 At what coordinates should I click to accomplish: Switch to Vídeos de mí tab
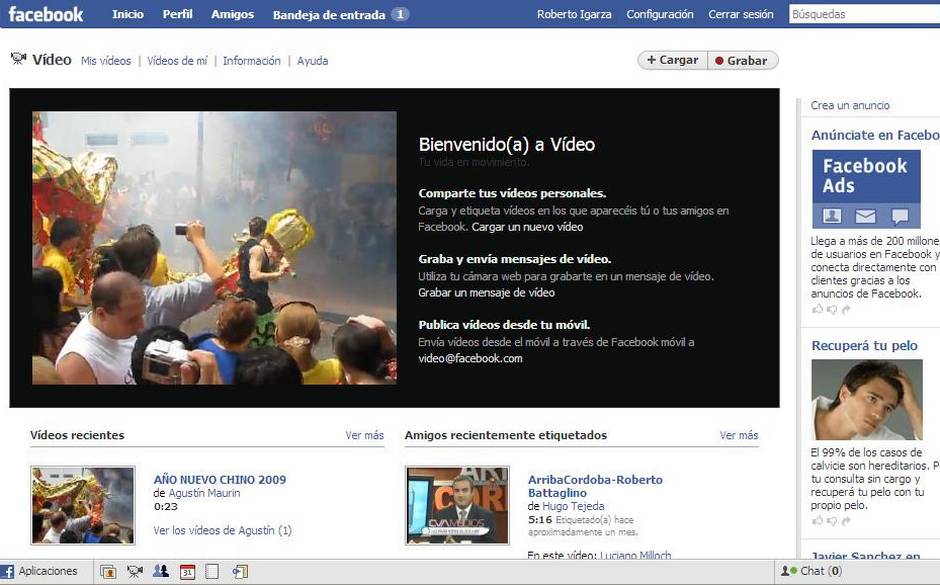[x=177, y=61]
